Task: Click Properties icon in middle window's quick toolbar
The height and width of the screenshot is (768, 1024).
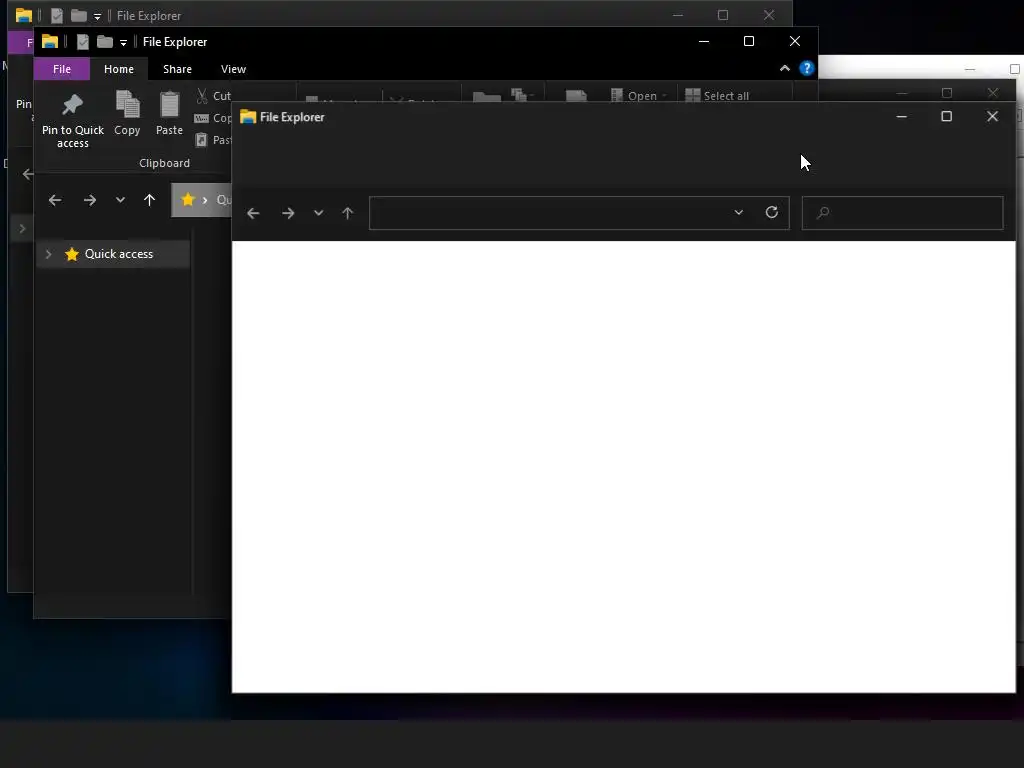Action: pyautogui.click(x=83, y=42)
